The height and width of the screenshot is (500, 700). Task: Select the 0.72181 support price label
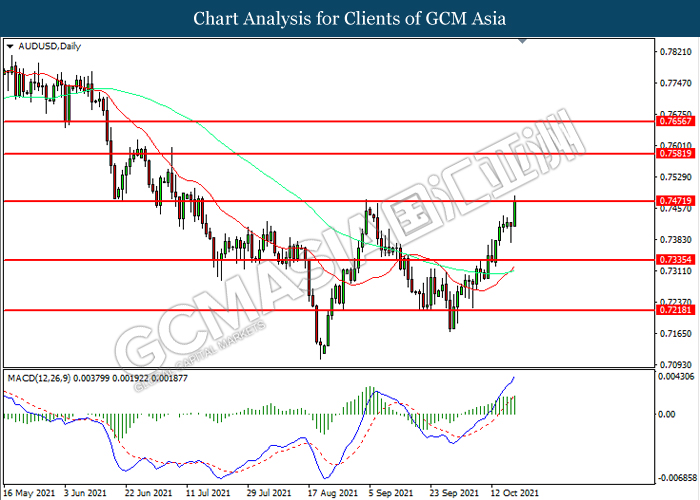675,310
